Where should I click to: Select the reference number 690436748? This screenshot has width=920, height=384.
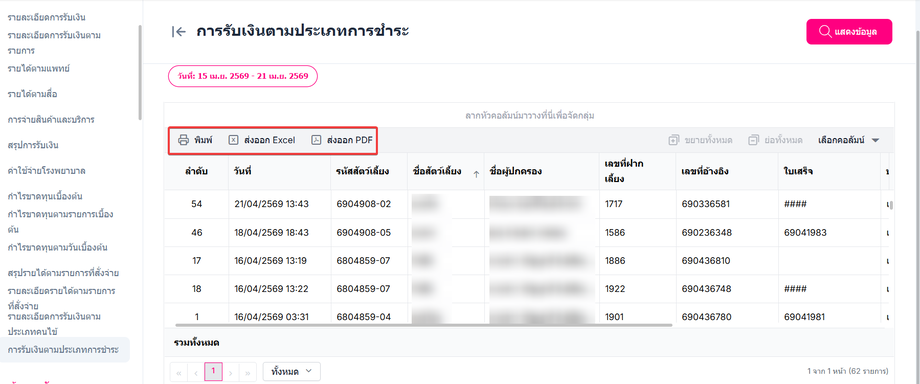pyautogui.click(x=706, y=289)
